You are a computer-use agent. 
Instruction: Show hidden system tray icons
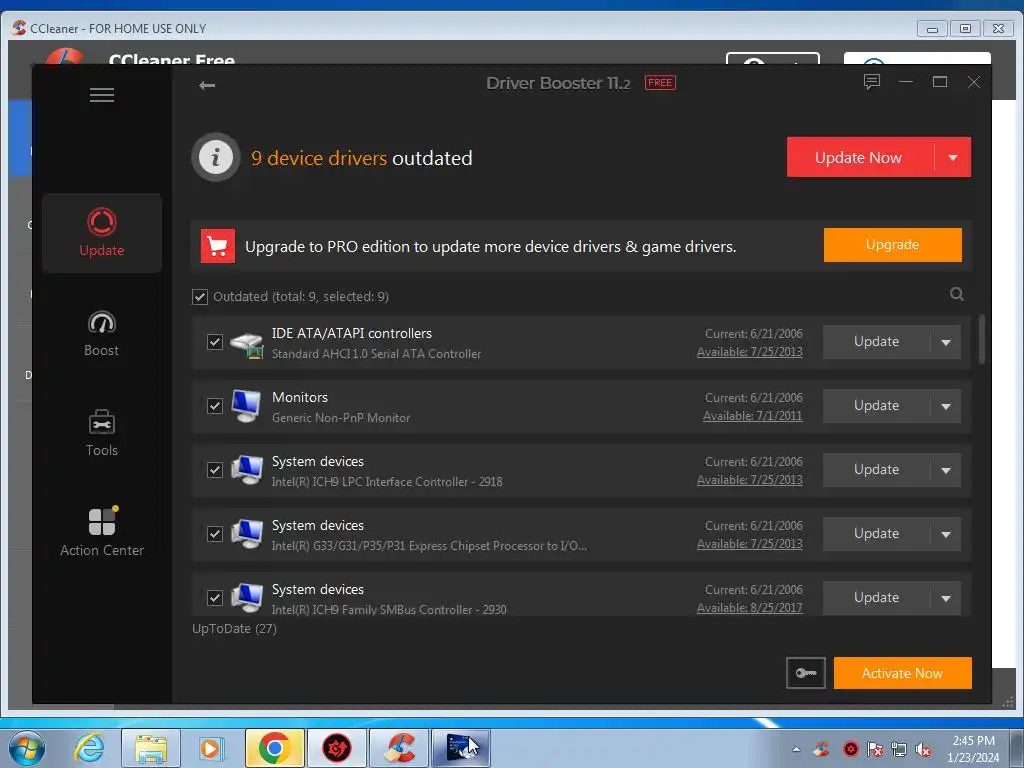pyautogui.click(x=796, y=749)
